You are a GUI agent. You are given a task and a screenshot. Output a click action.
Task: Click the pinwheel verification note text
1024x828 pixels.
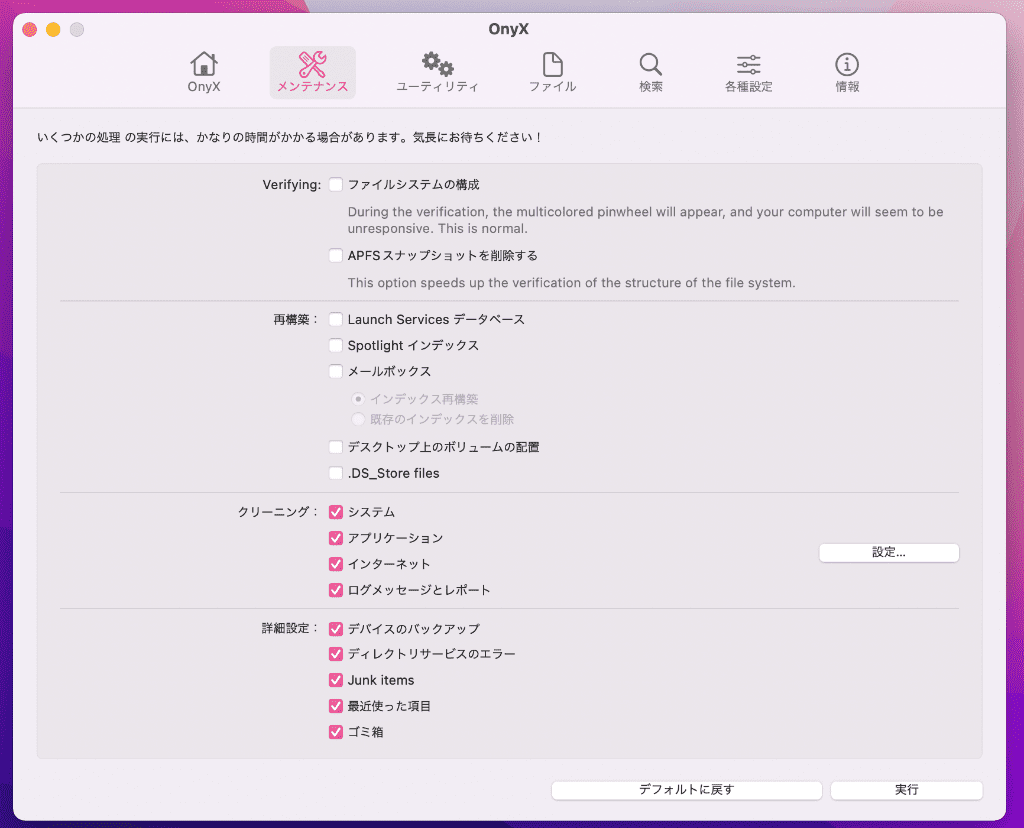pos(645,220)
